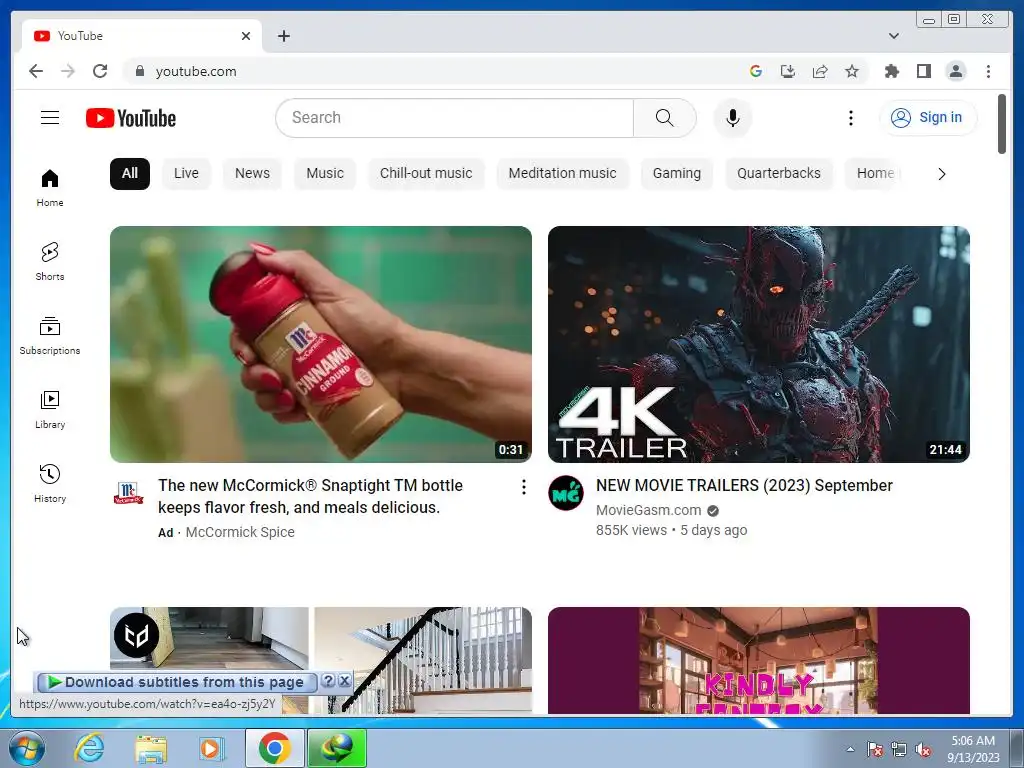
Task: Open the Kindly Fantasy video thumbnail
Action: point(758,660)
